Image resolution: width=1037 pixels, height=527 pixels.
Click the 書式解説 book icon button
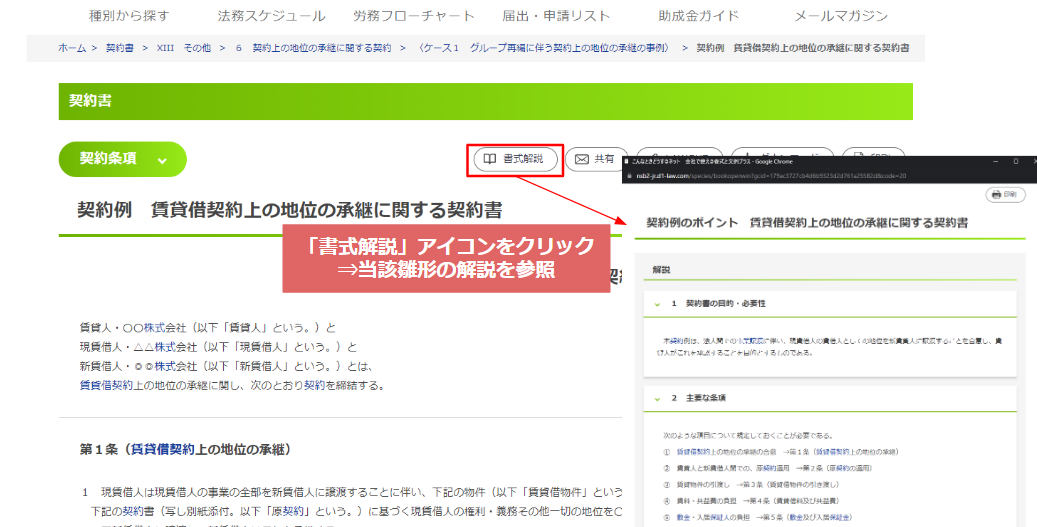point(515,159)
